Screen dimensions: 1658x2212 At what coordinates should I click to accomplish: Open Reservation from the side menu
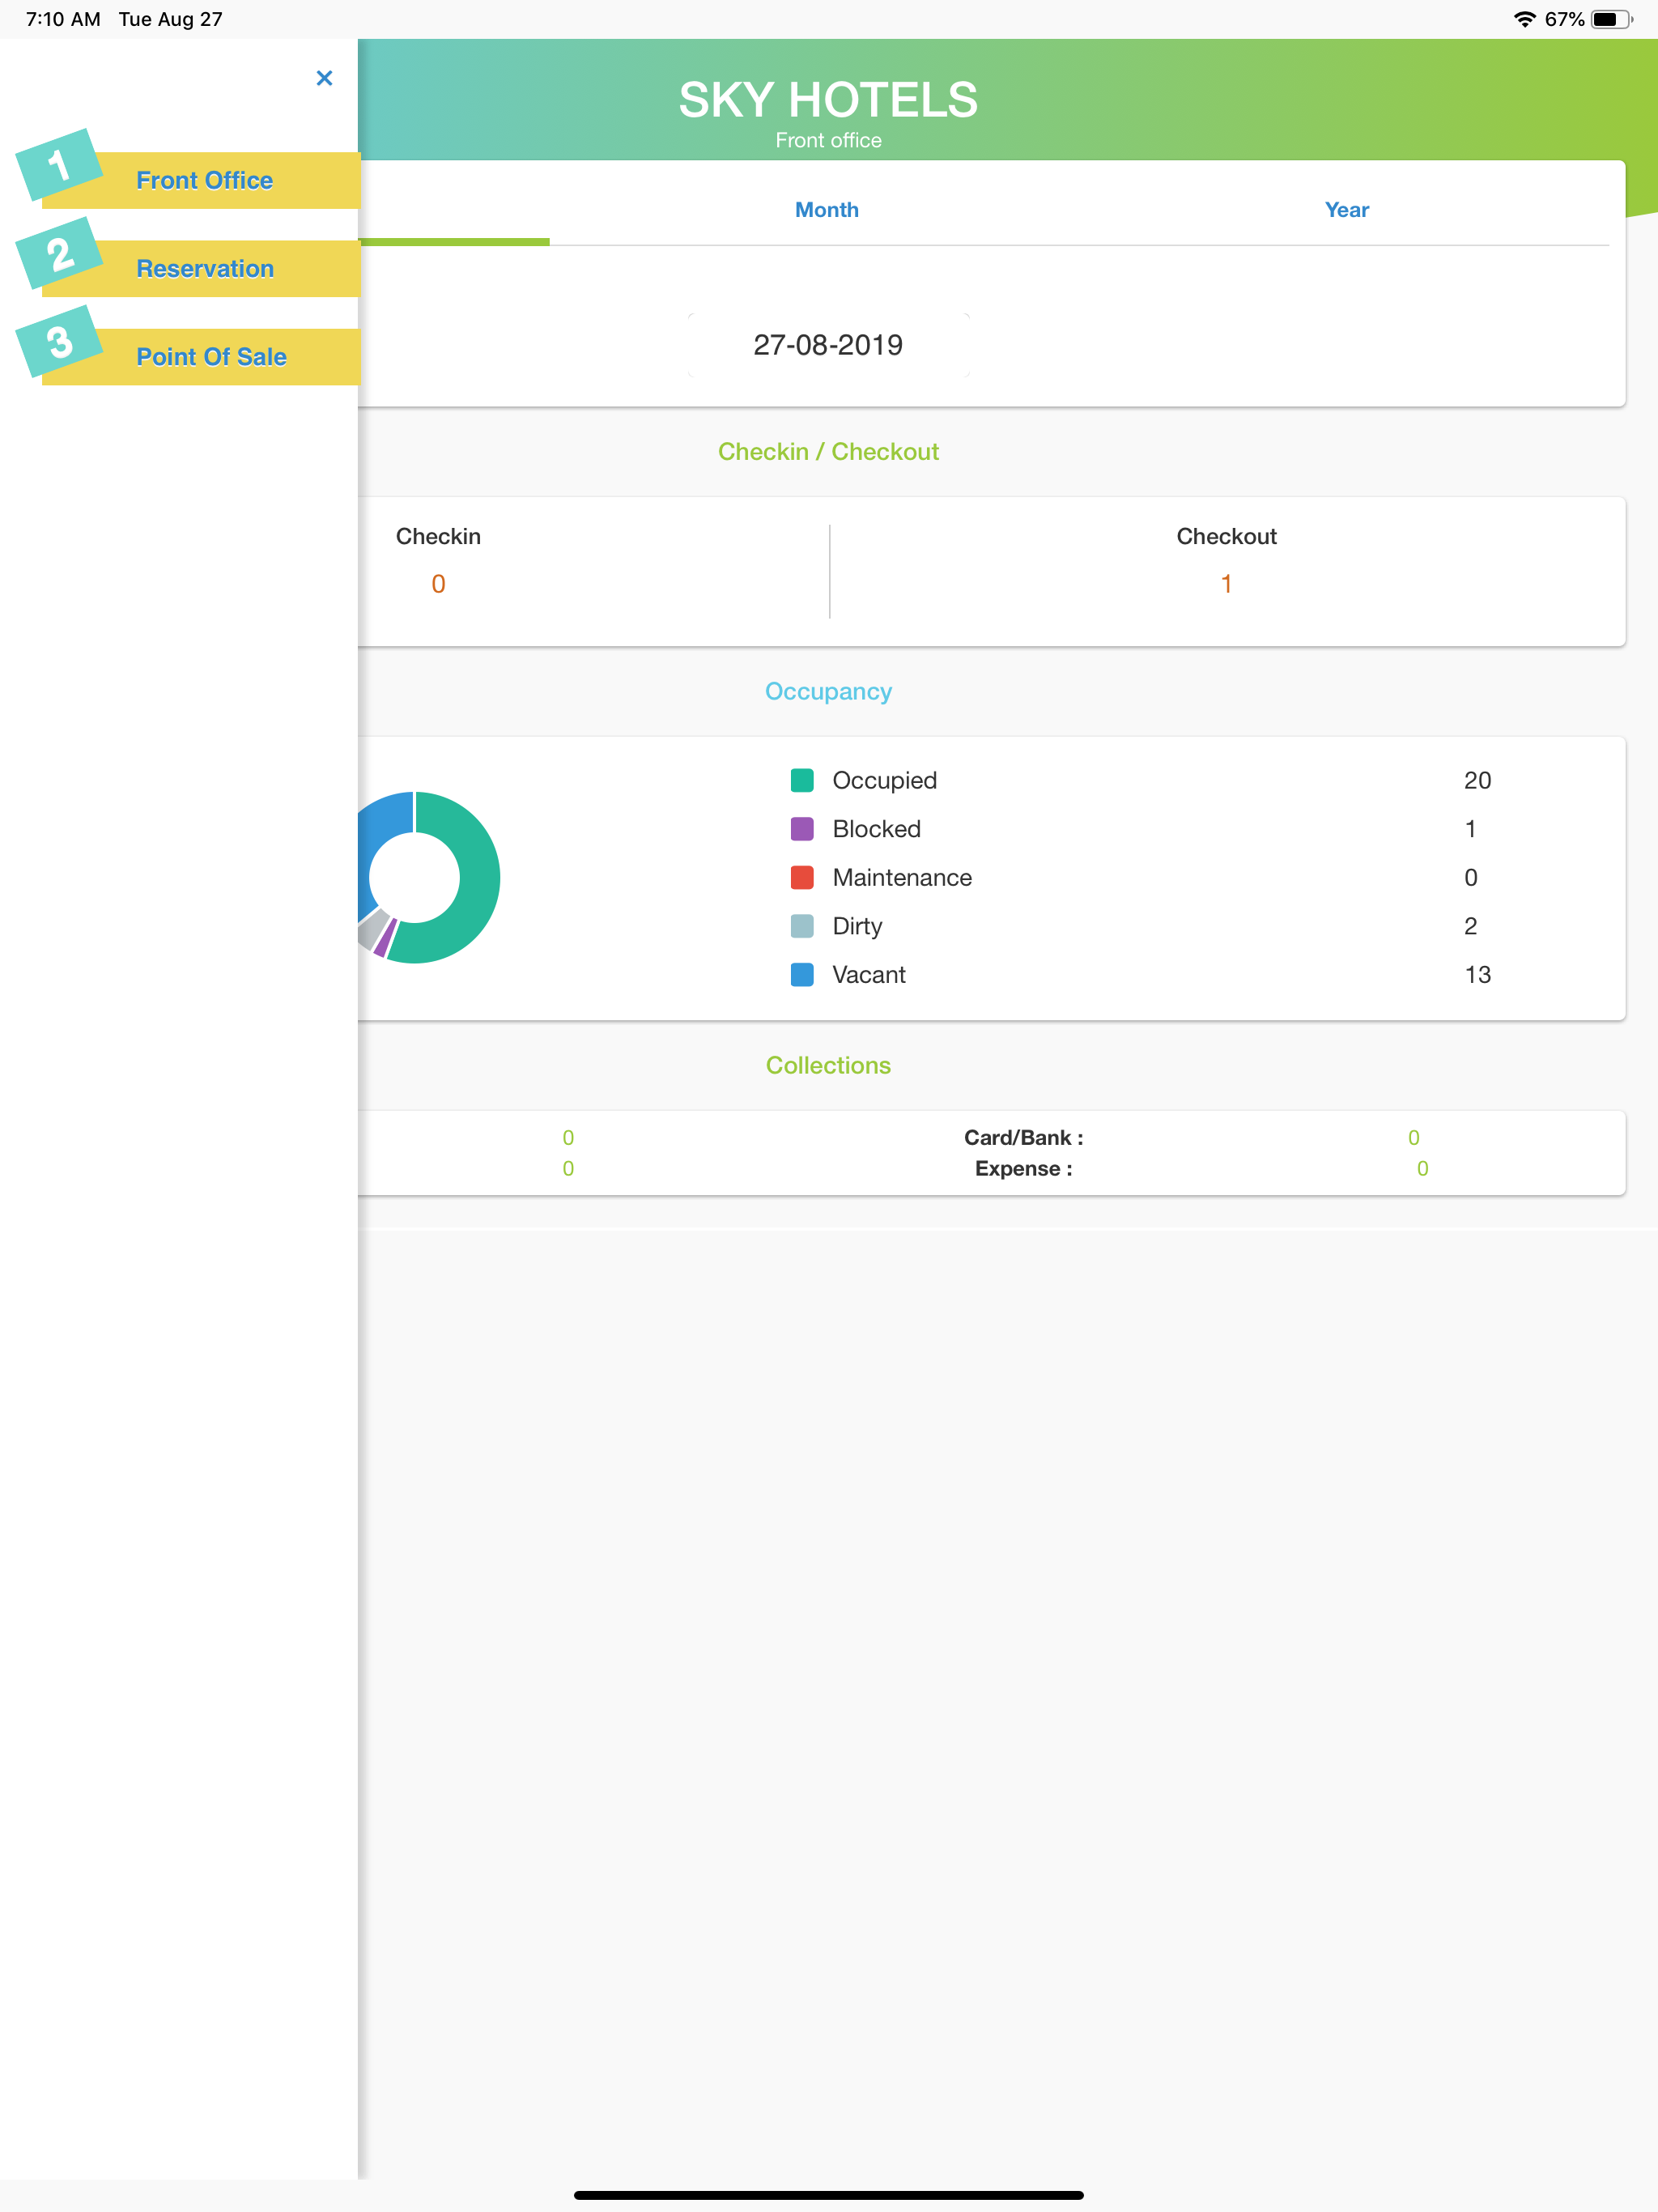pyautogui.click(x=200, y=268)
